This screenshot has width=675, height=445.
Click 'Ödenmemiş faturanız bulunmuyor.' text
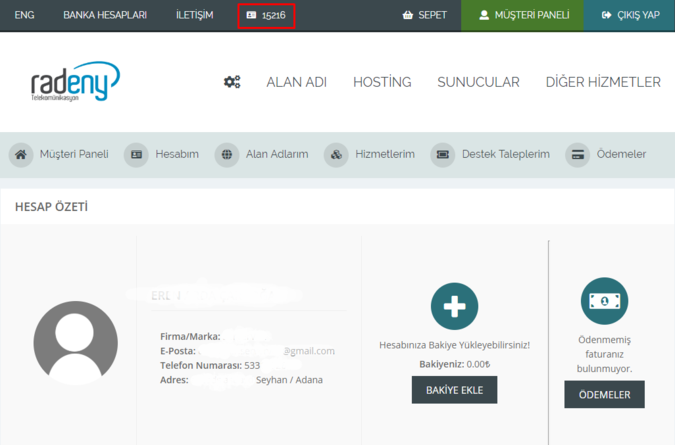tap(604, 354)
